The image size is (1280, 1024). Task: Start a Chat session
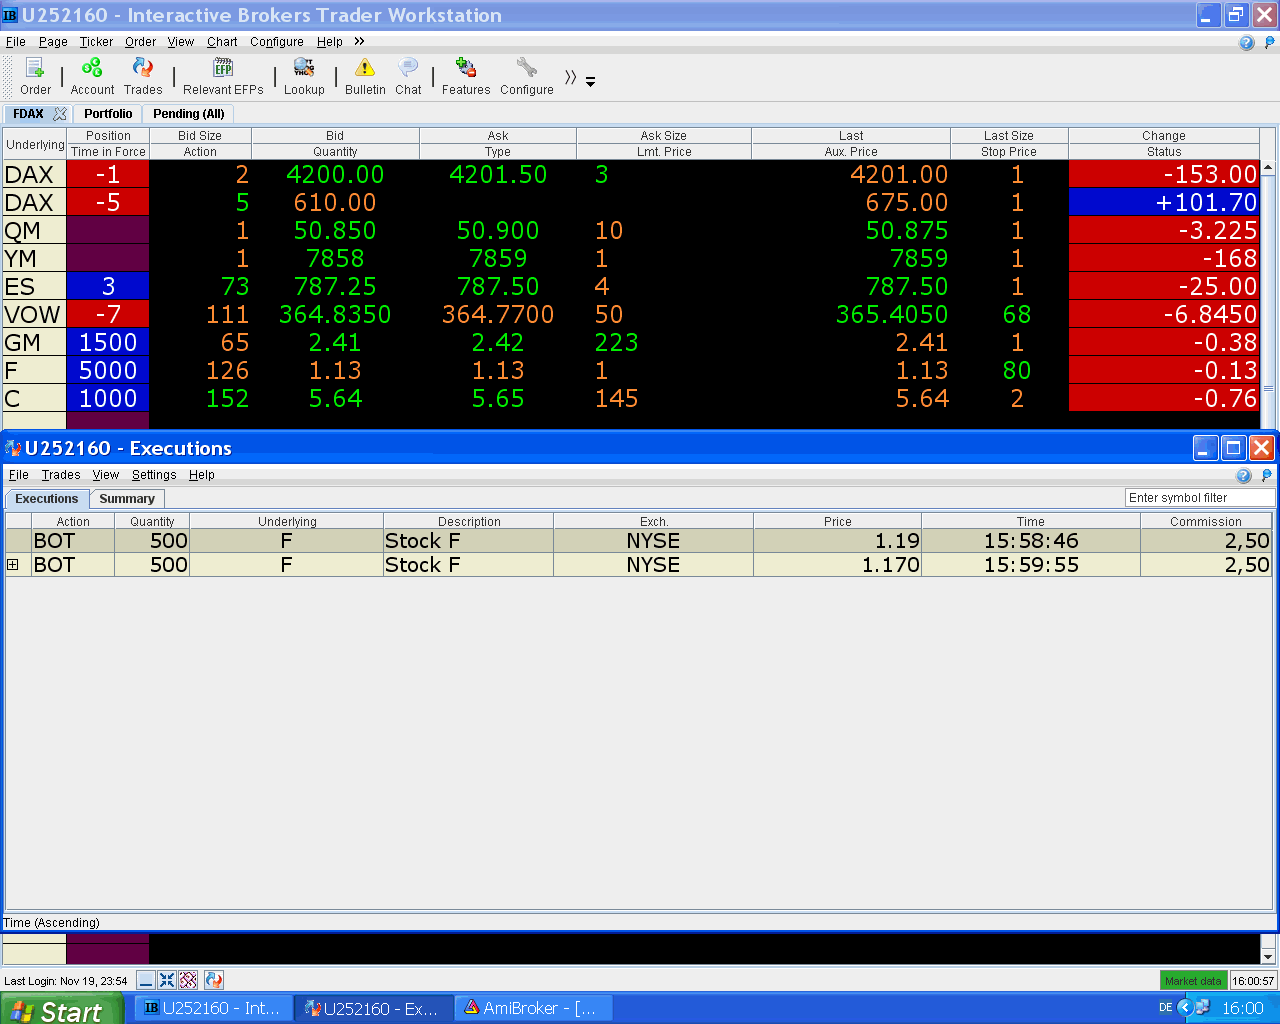pyautogui.click(x=408, y=77)
